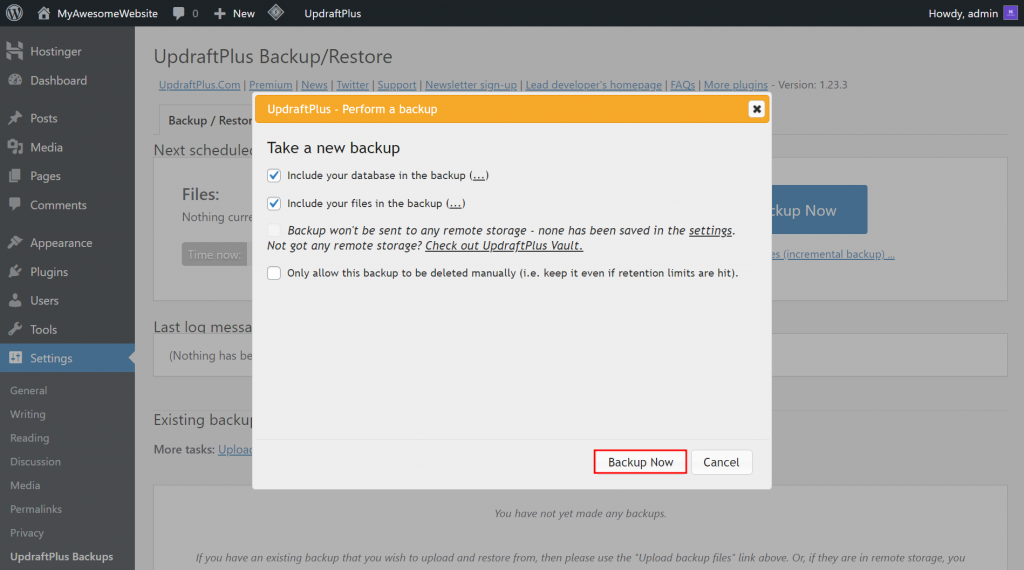Image resolution: width=1024 pixels, height=570 pixels.
Task: Click the Plugins plug icon
Action: (x=15, y=272)
